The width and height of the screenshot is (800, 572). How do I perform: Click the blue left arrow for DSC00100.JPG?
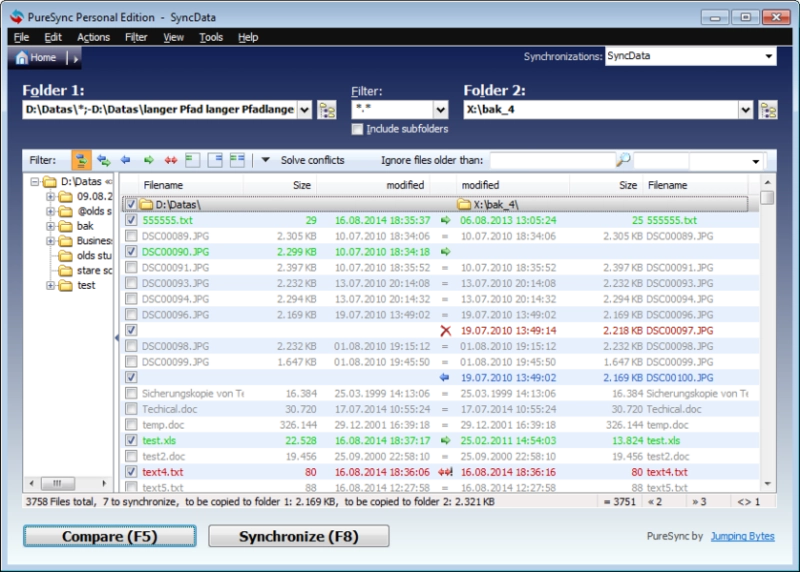pyautogui.click(x=444, y=378)
